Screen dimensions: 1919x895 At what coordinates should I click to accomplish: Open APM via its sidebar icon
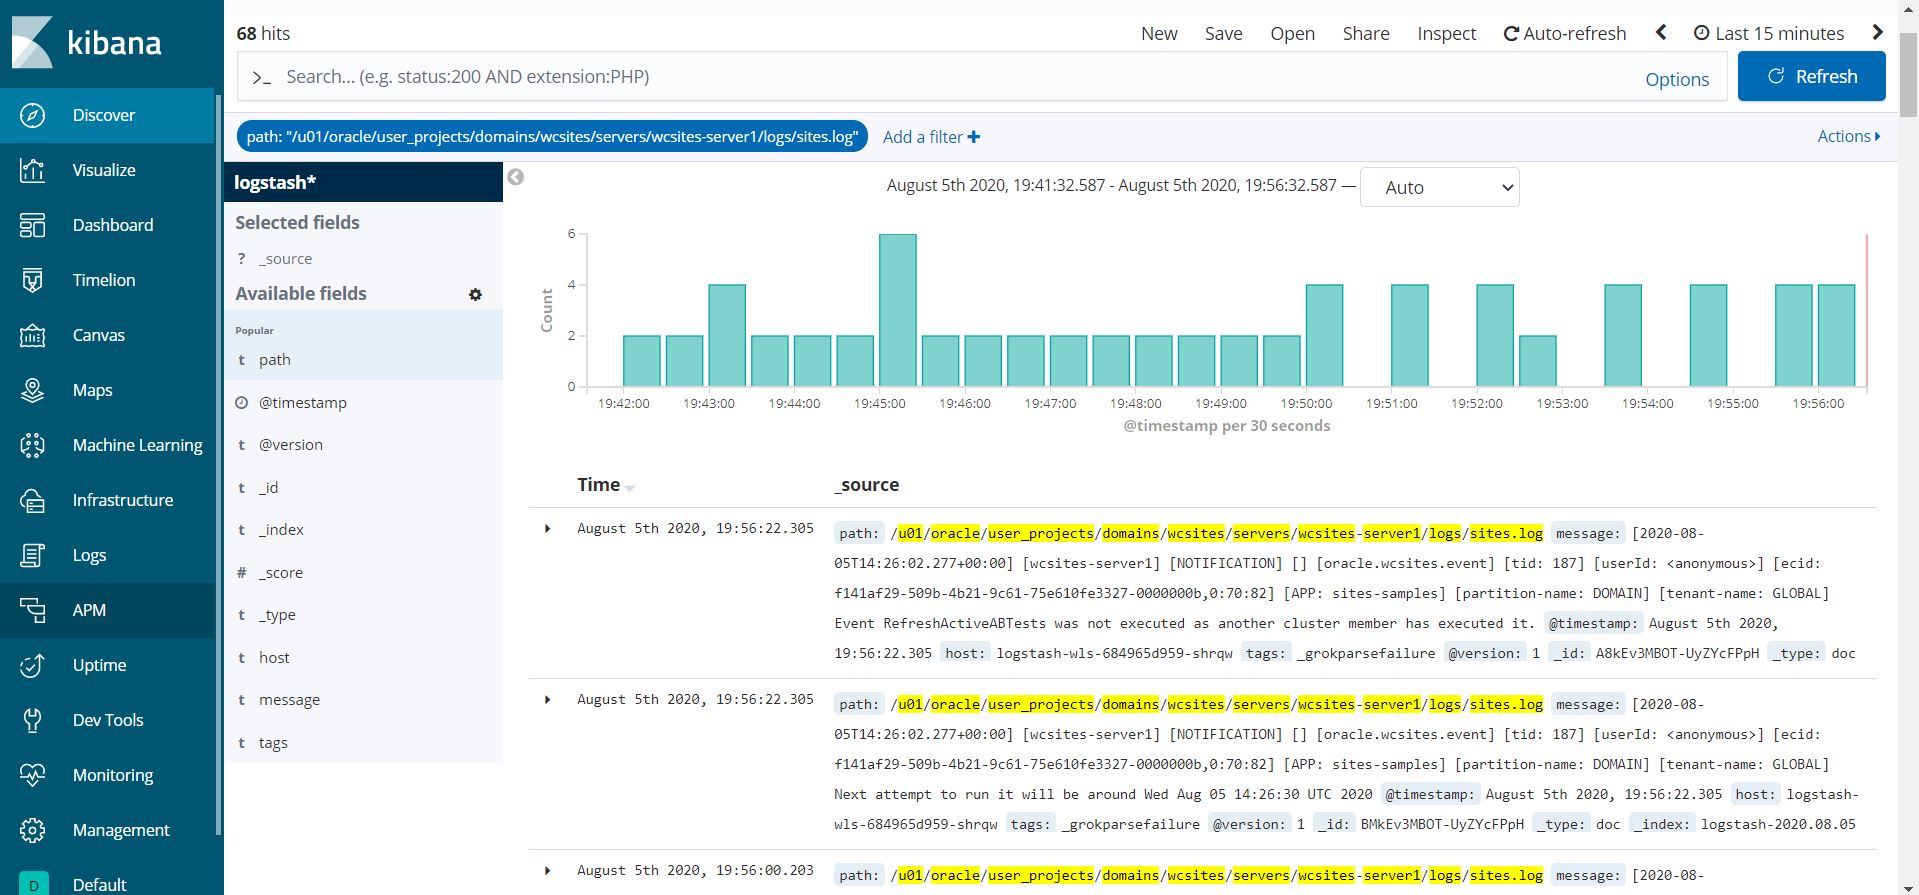[32, 610]
